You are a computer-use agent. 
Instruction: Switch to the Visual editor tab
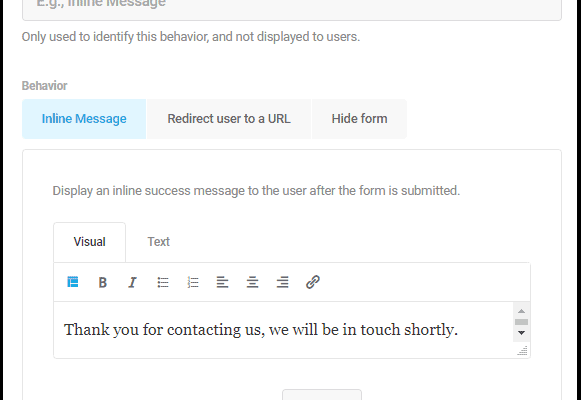[90, 242]
